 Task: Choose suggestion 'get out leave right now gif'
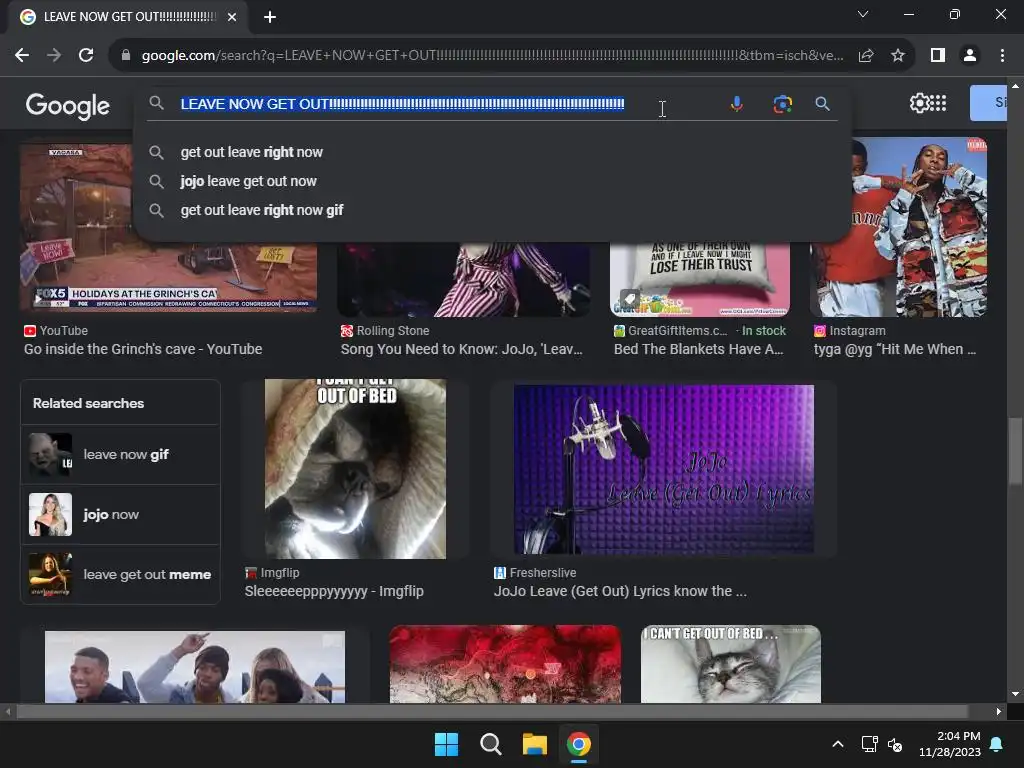click(261, 210)
